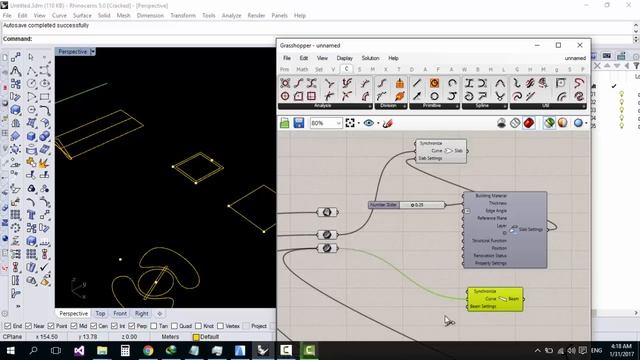
Task: Open Visual Studio from the taskbar
Action: tap(79, 350)
